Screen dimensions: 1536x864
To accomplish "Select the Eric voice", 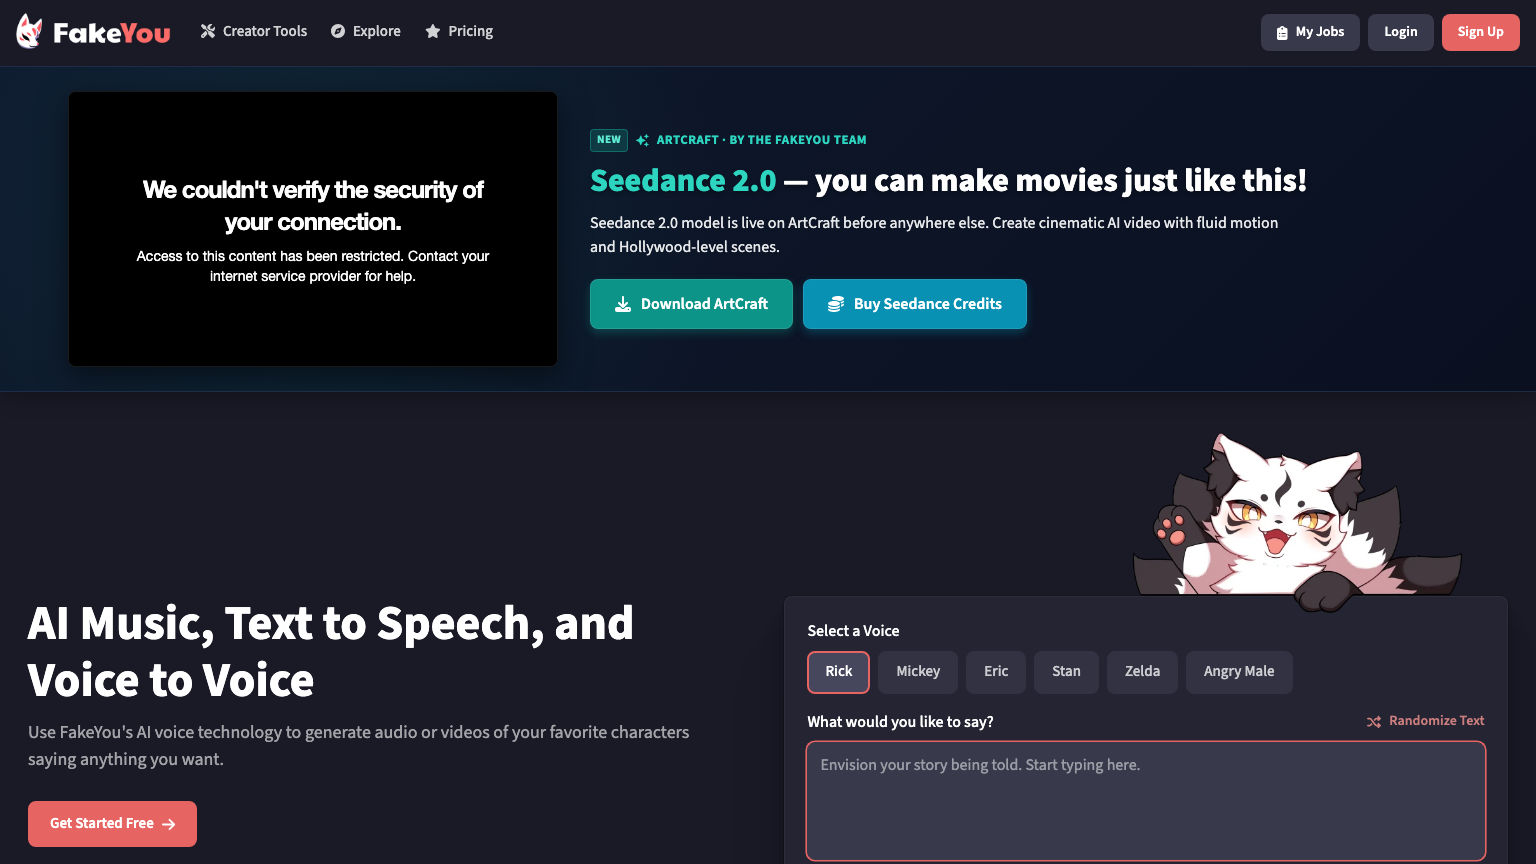I will click(996, 672).
